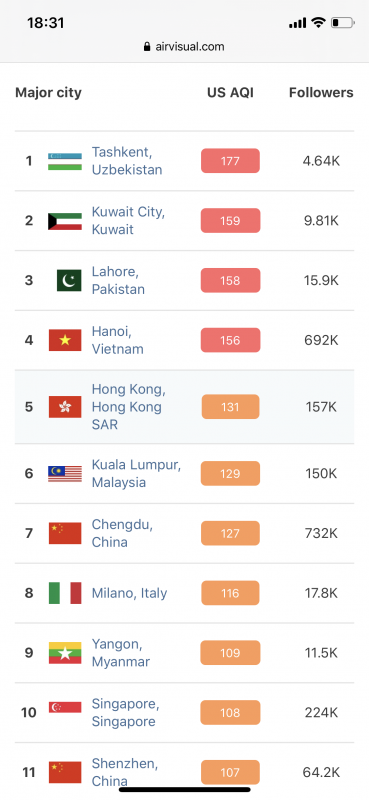Image resolution: width=369 pixels, height=800 pixels.
Task: Tap the airvisual.com address bar
Action: coord(184,46)
